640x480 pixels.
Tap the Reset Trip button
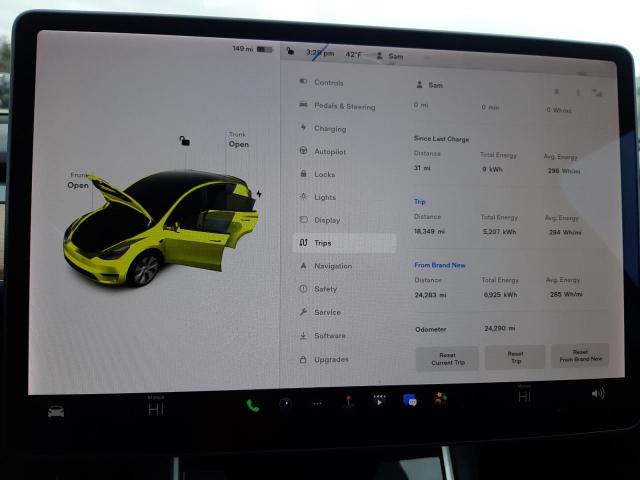click(515, 357)
